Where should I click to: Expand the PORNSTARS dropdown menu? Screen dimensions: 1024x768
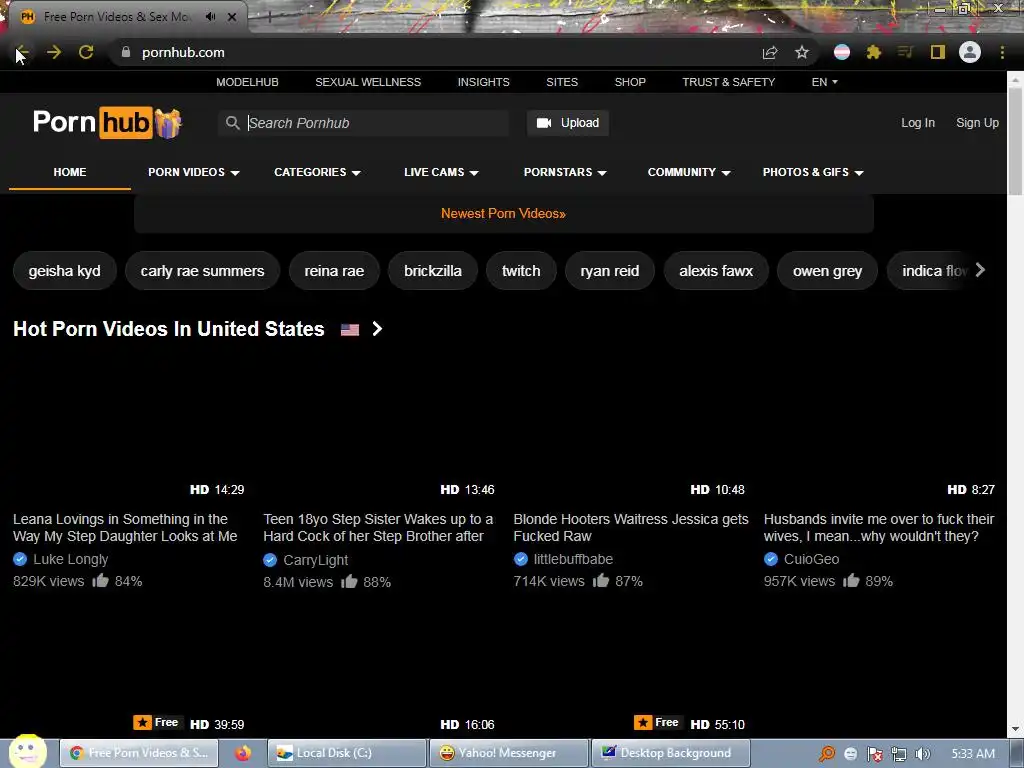(x=565, y=172)
